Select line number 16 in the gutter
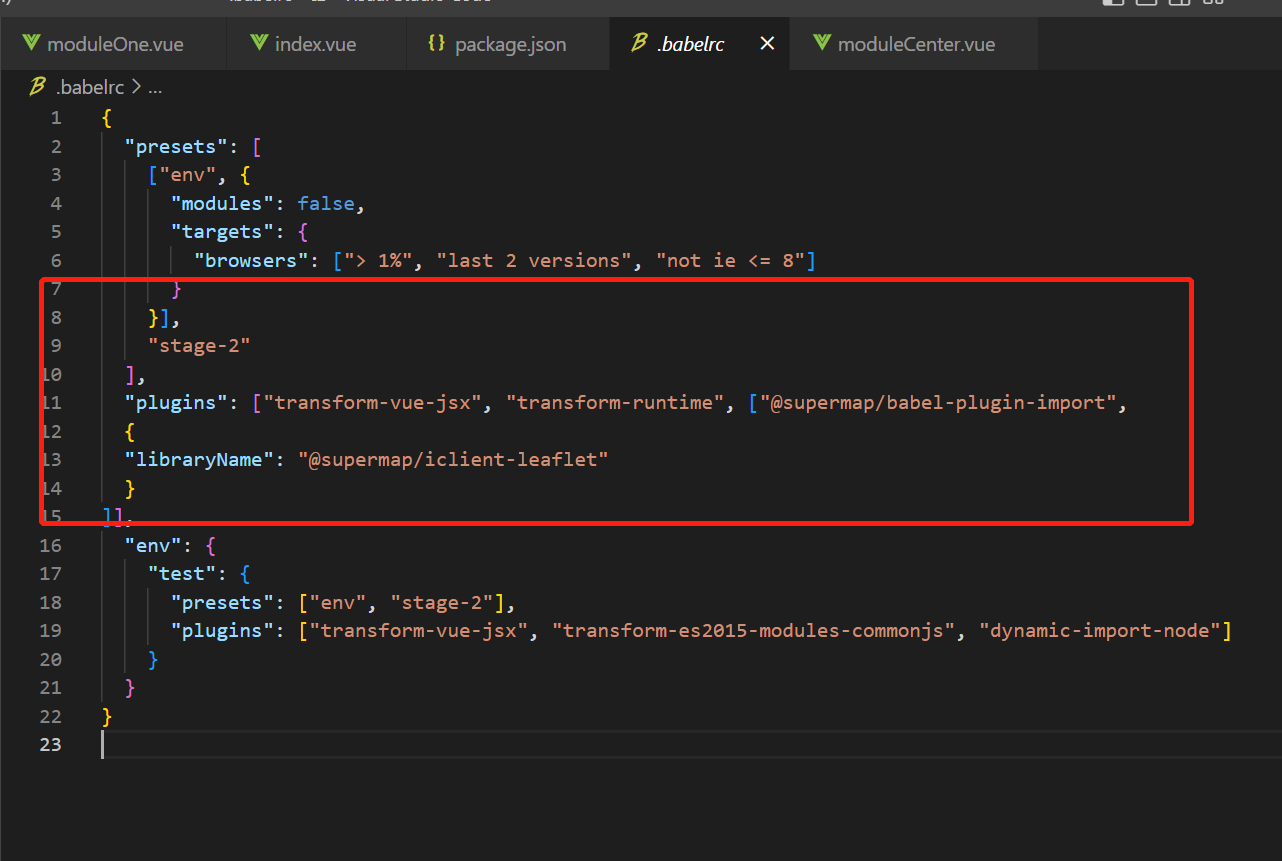The height and width of the screenshot is (861, 1282). point(50,545)
